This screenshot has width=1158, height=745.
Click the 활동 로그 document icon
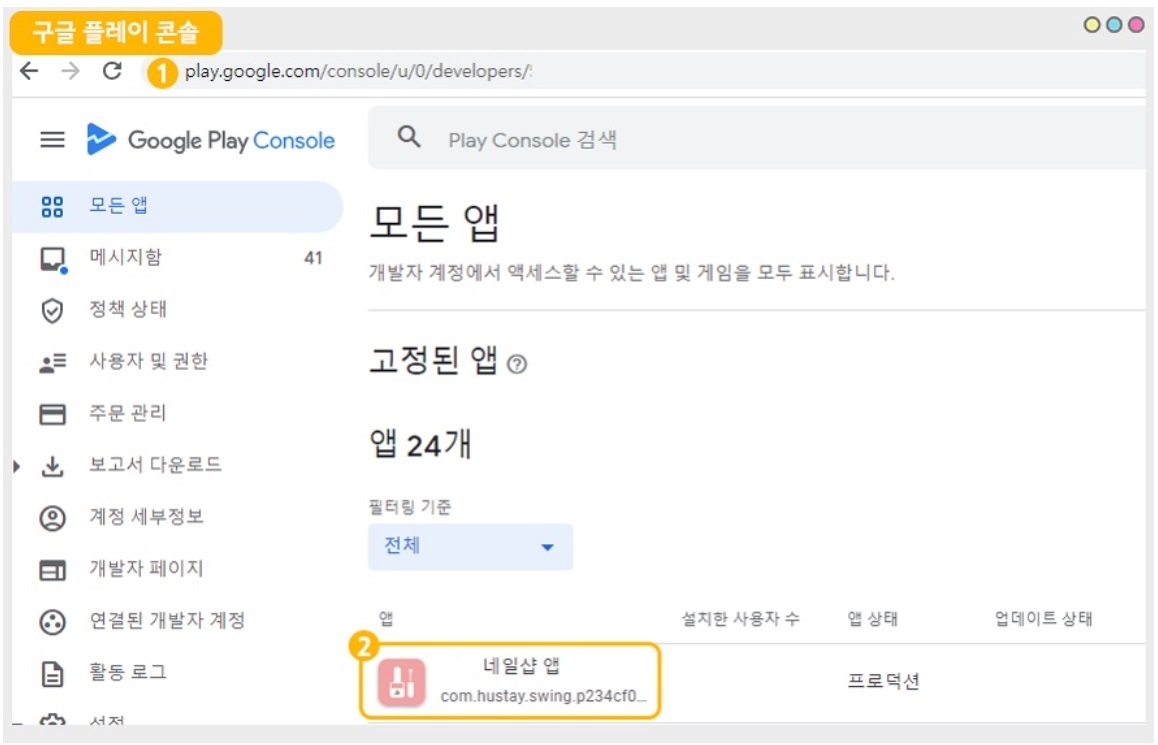pyautogui.click(x=52, y=674)
